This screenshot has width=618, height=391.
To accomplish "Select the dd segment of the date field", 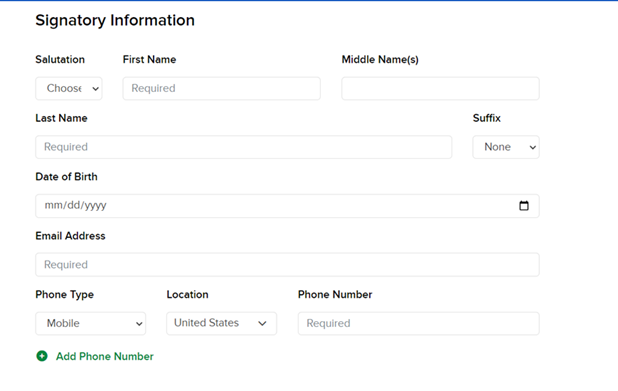I will (x=74, y=205).
